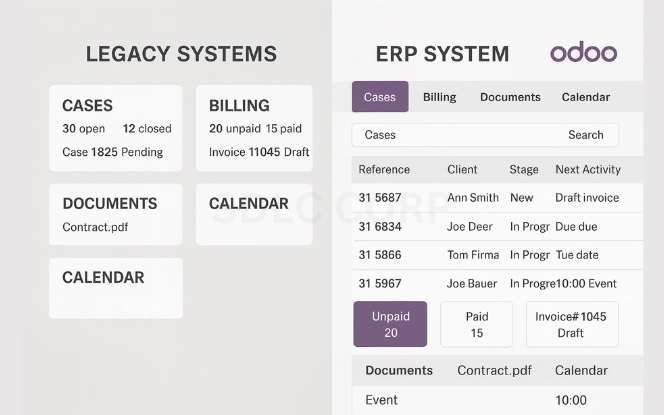This screenshot has width=664, height=415.
Task: Click the LEGACY SYSTEMS heading
Action: coord(181,54)
